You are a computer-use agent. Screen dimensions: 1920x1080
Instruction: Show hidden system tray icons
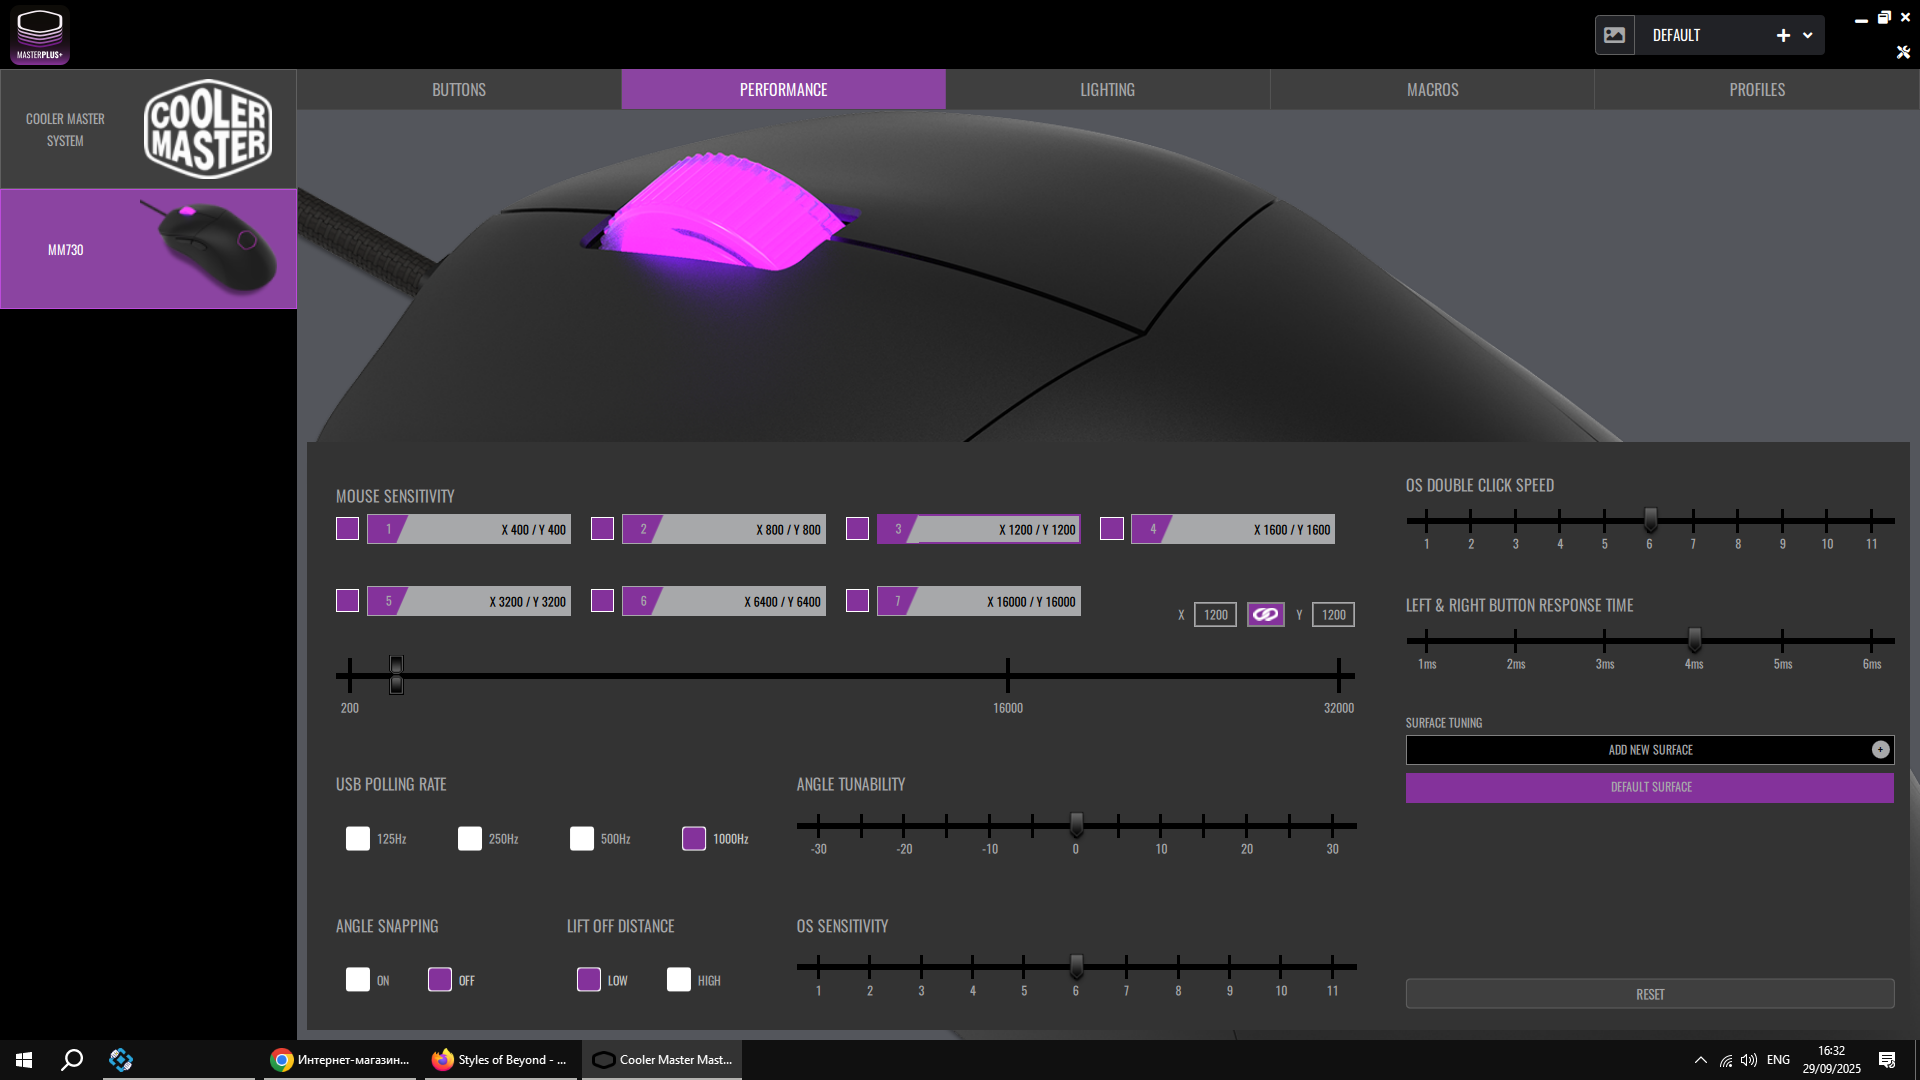1700,1060
